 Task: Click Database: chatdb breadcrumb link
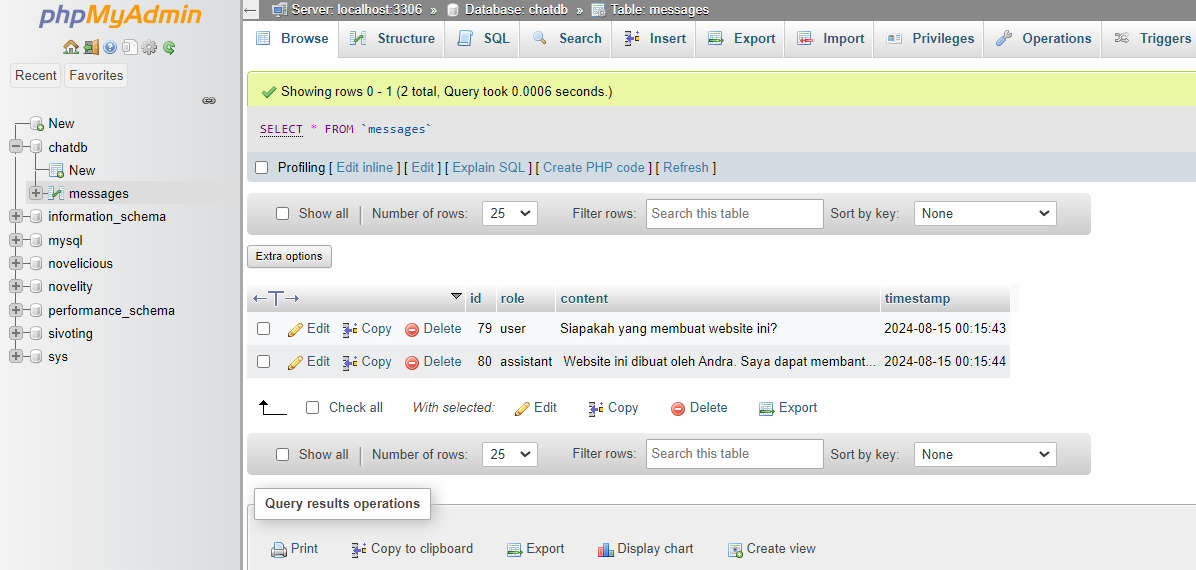click(x=516, y=10)
